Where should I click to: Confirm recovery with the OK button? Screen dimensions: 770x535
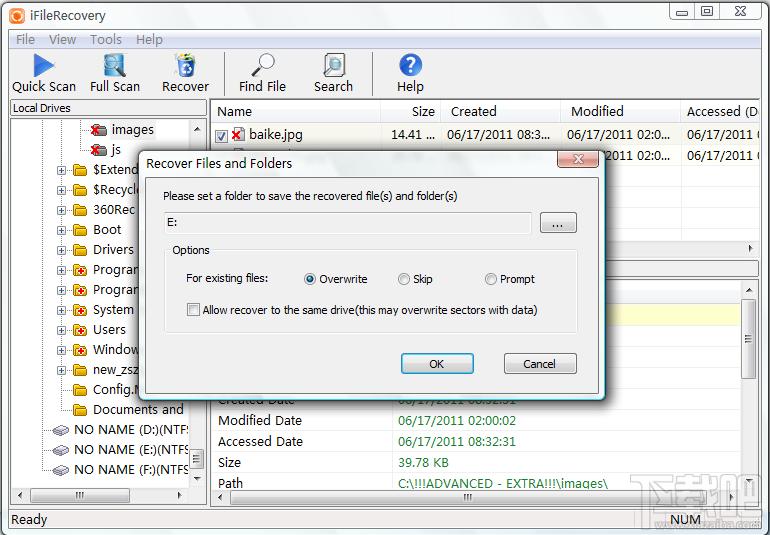(437, 364)
